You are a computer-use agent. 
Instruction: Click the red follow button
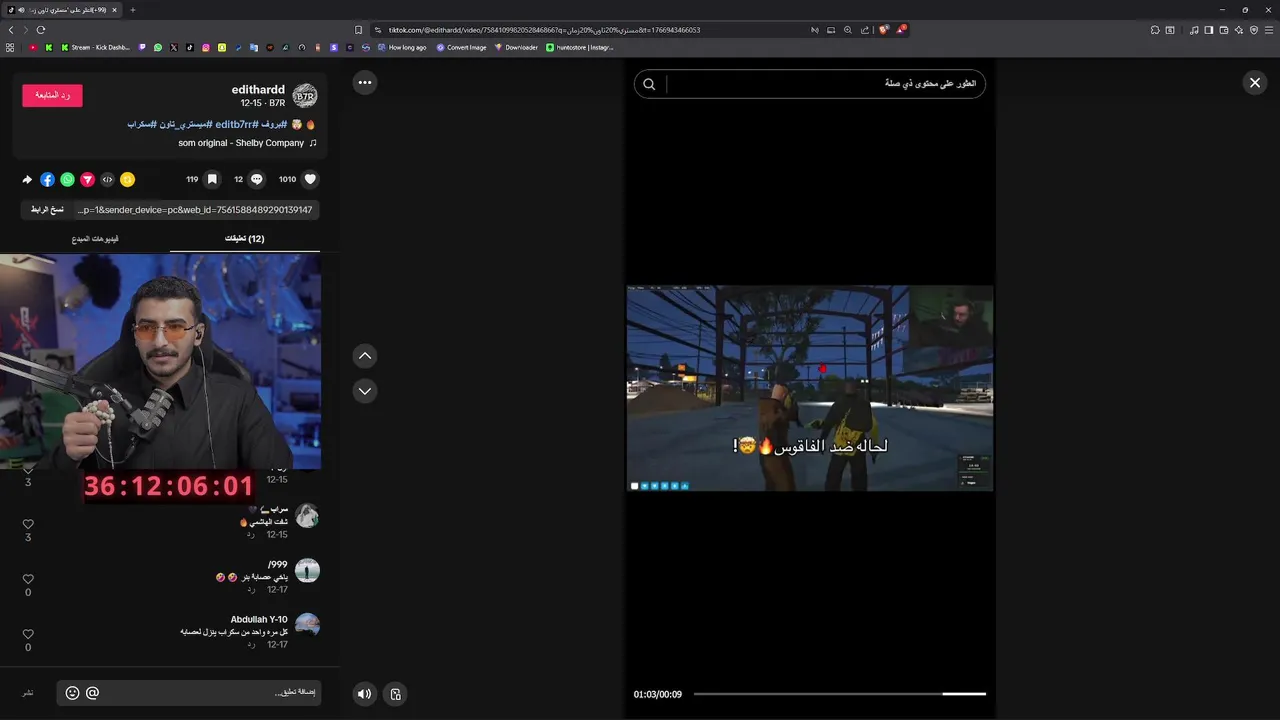[x=52, y=95]
